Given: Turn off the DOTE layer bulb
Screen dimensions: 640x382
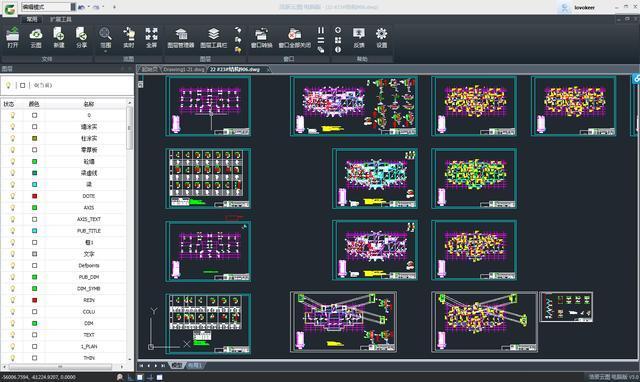Looking at the screenshot, I should [x=13, y=196].
